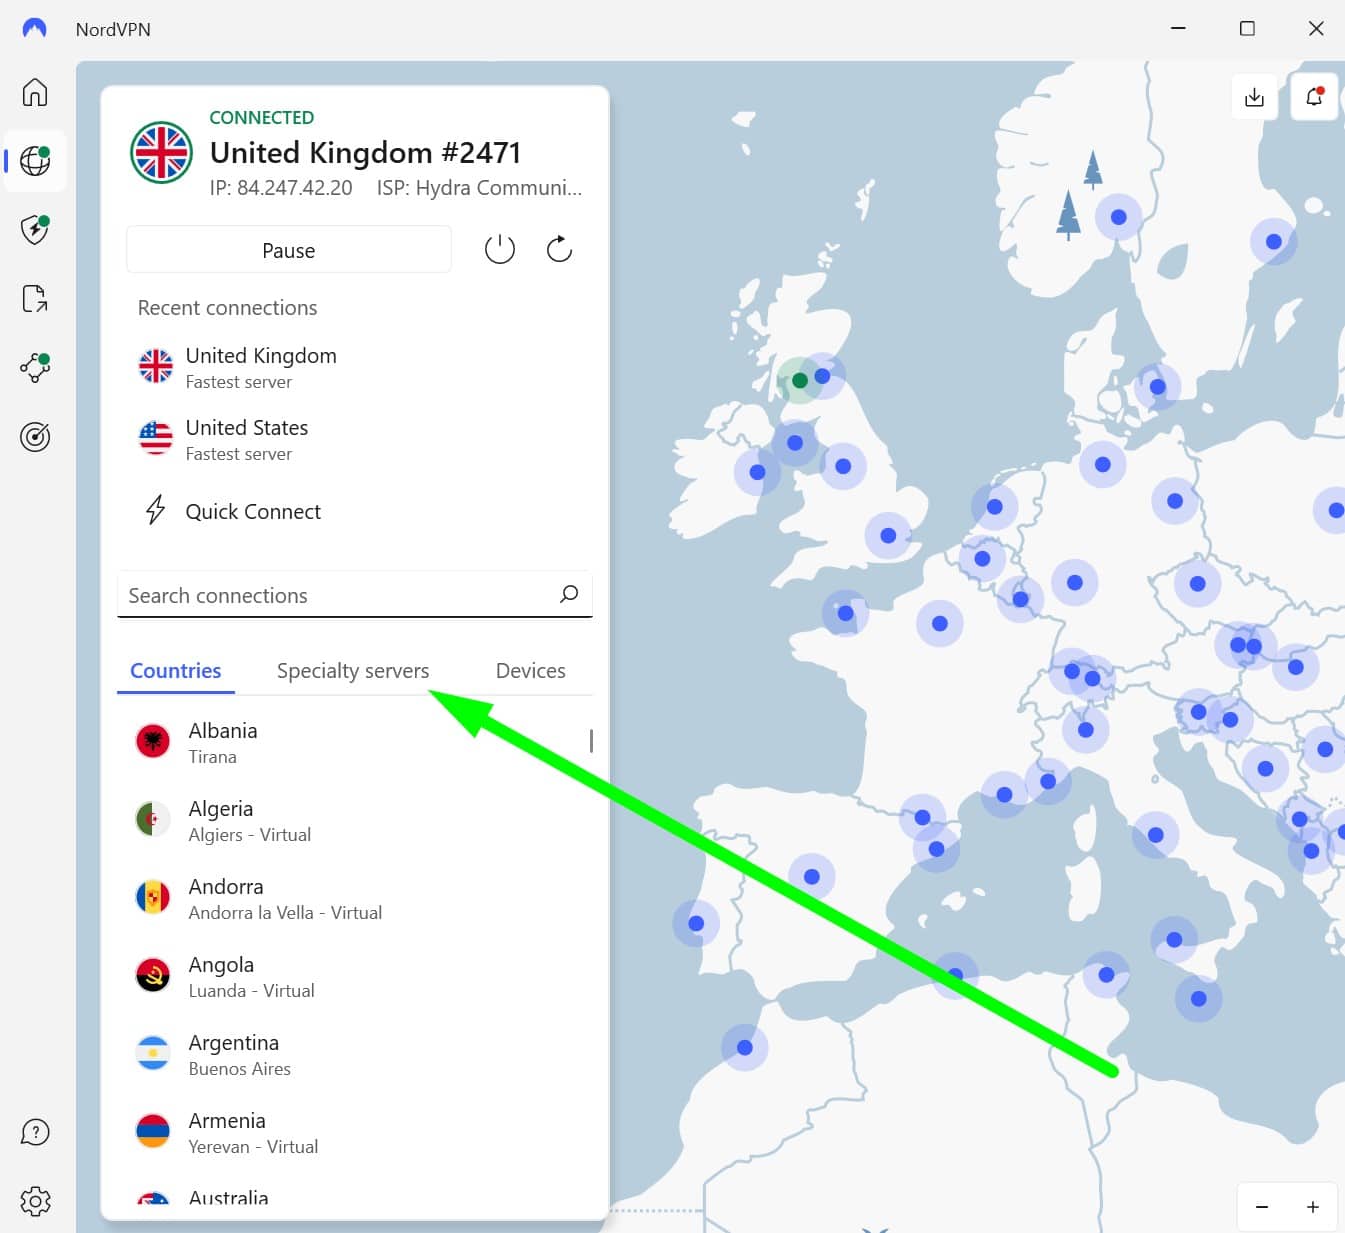Viewport: 1345px width, 1233px height.
Task: Reconnect to recent United Kingdom fastest server
Action: (355, 367)
